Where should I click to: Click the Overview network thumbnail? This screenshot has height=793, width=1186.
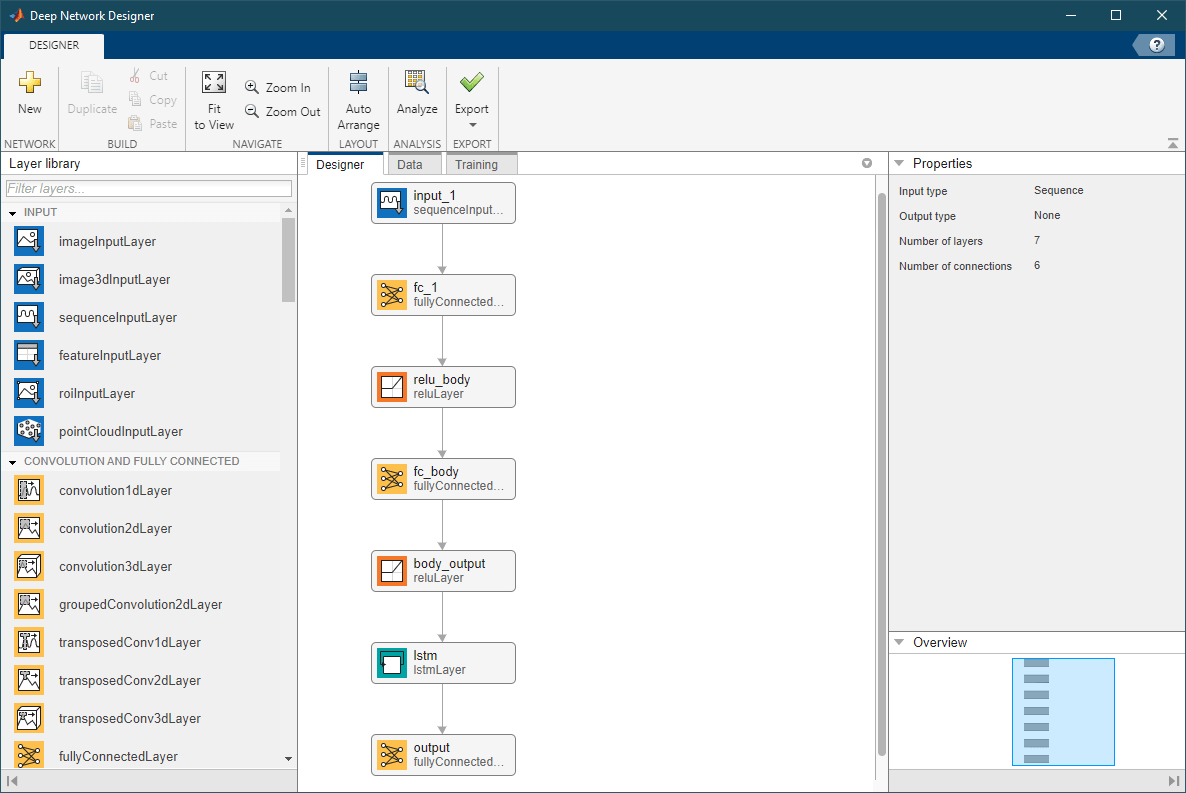pos(1063,712)
